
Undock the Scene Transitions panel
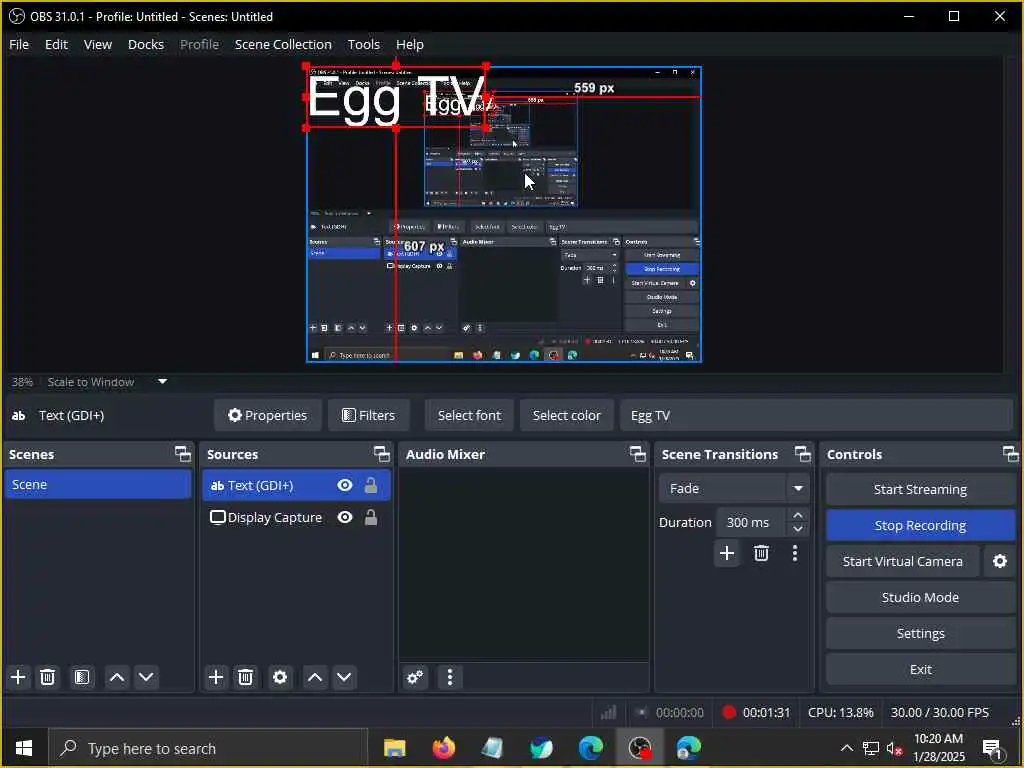coord(803,454)
